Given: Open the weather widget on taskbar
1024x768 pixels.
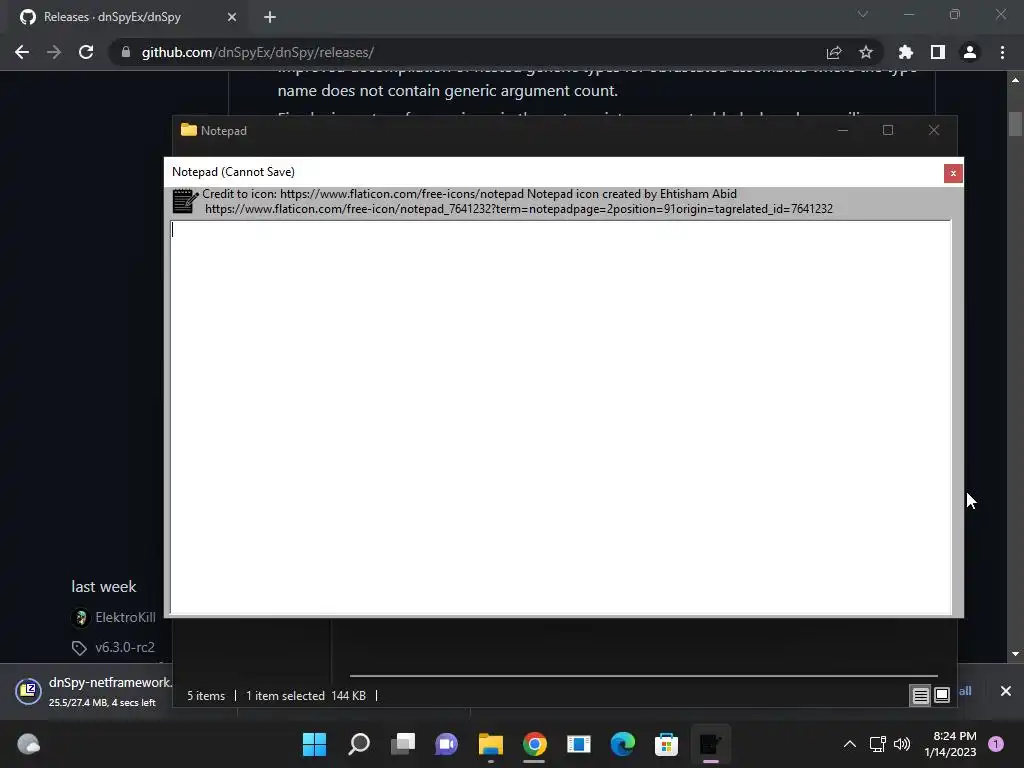Looking at the screenshot, I should pyautogui.click(x=28, y=744).
